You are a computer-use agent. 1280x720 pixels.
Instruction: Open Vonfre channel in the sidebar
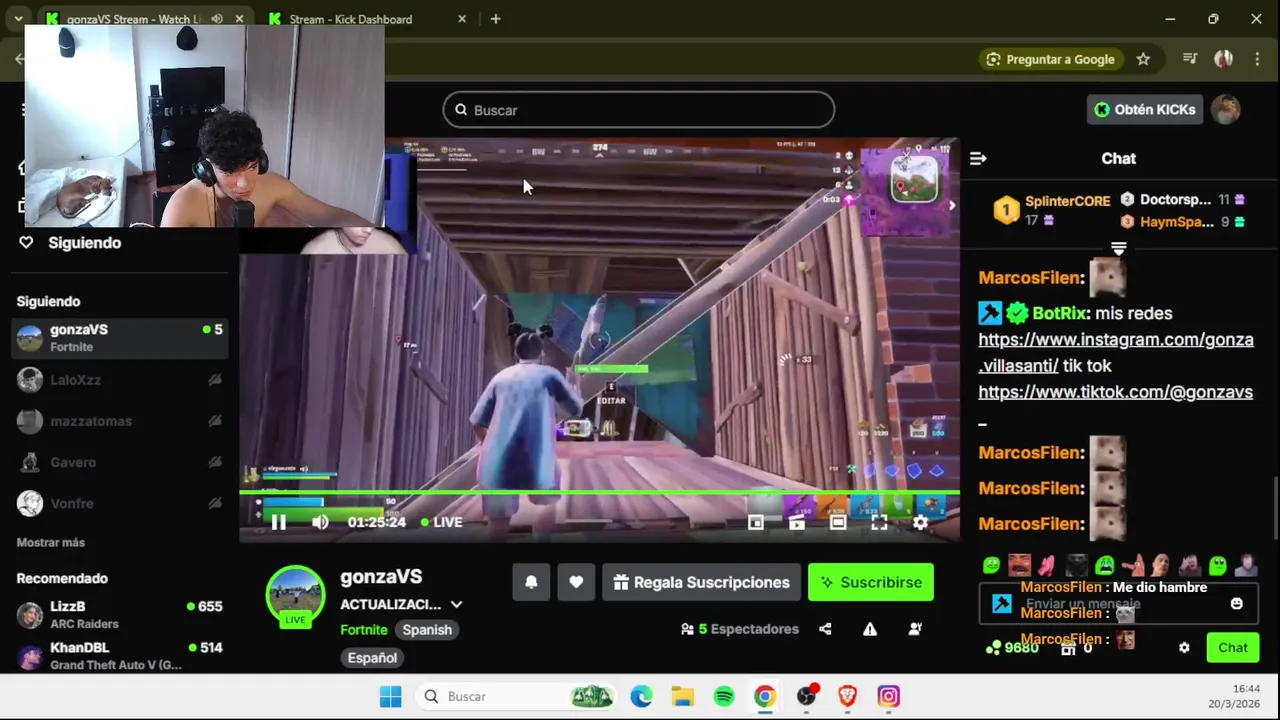(120, 503)
